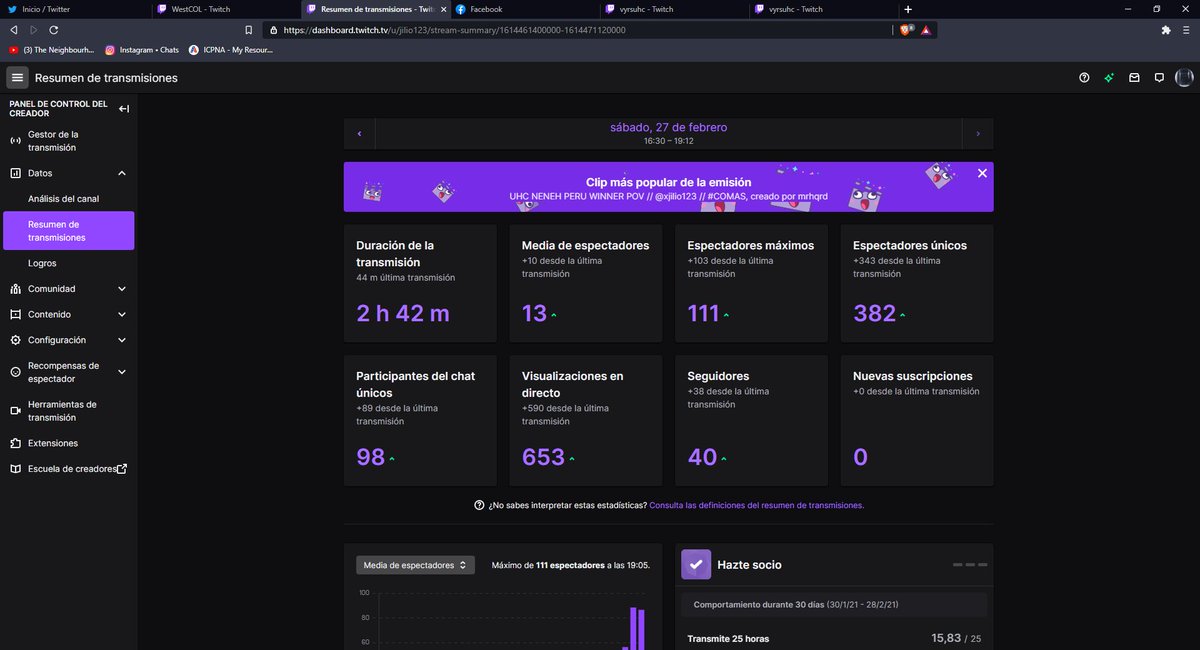
Task: Open a new browser tab
Action: [x=908, y=9]
